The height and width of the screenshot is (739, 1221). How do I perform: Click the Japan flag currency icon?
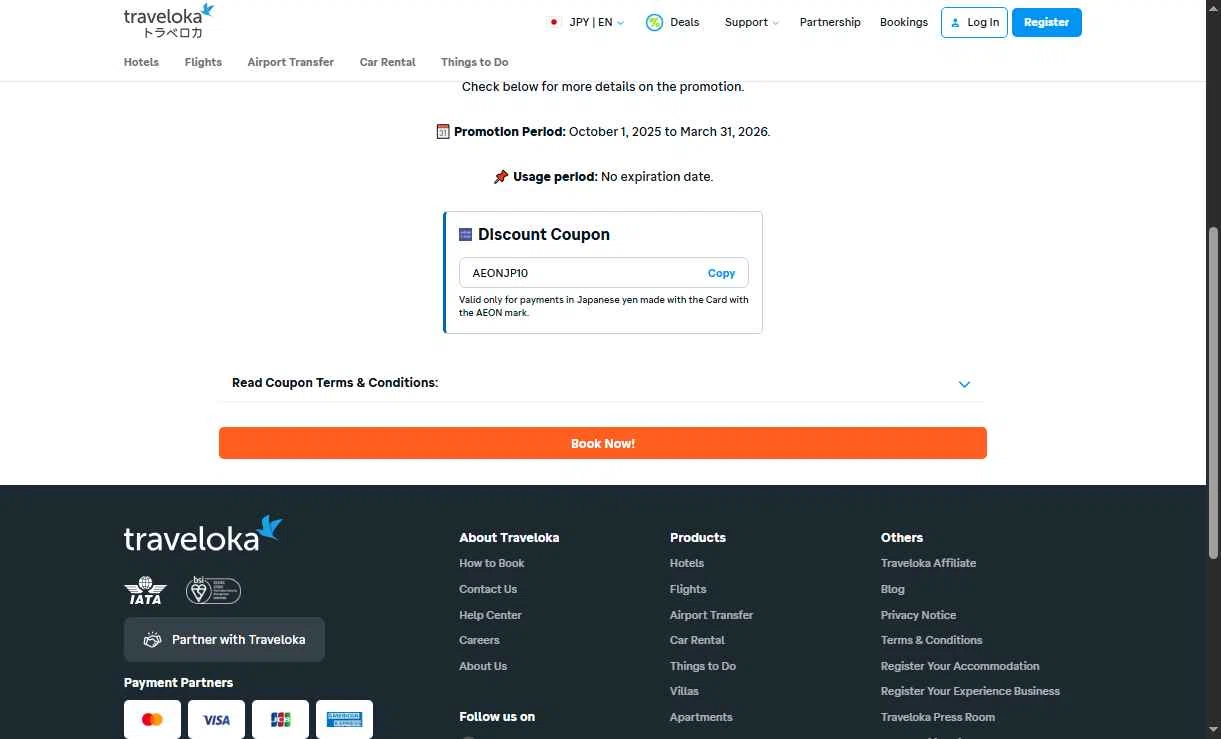554,22
